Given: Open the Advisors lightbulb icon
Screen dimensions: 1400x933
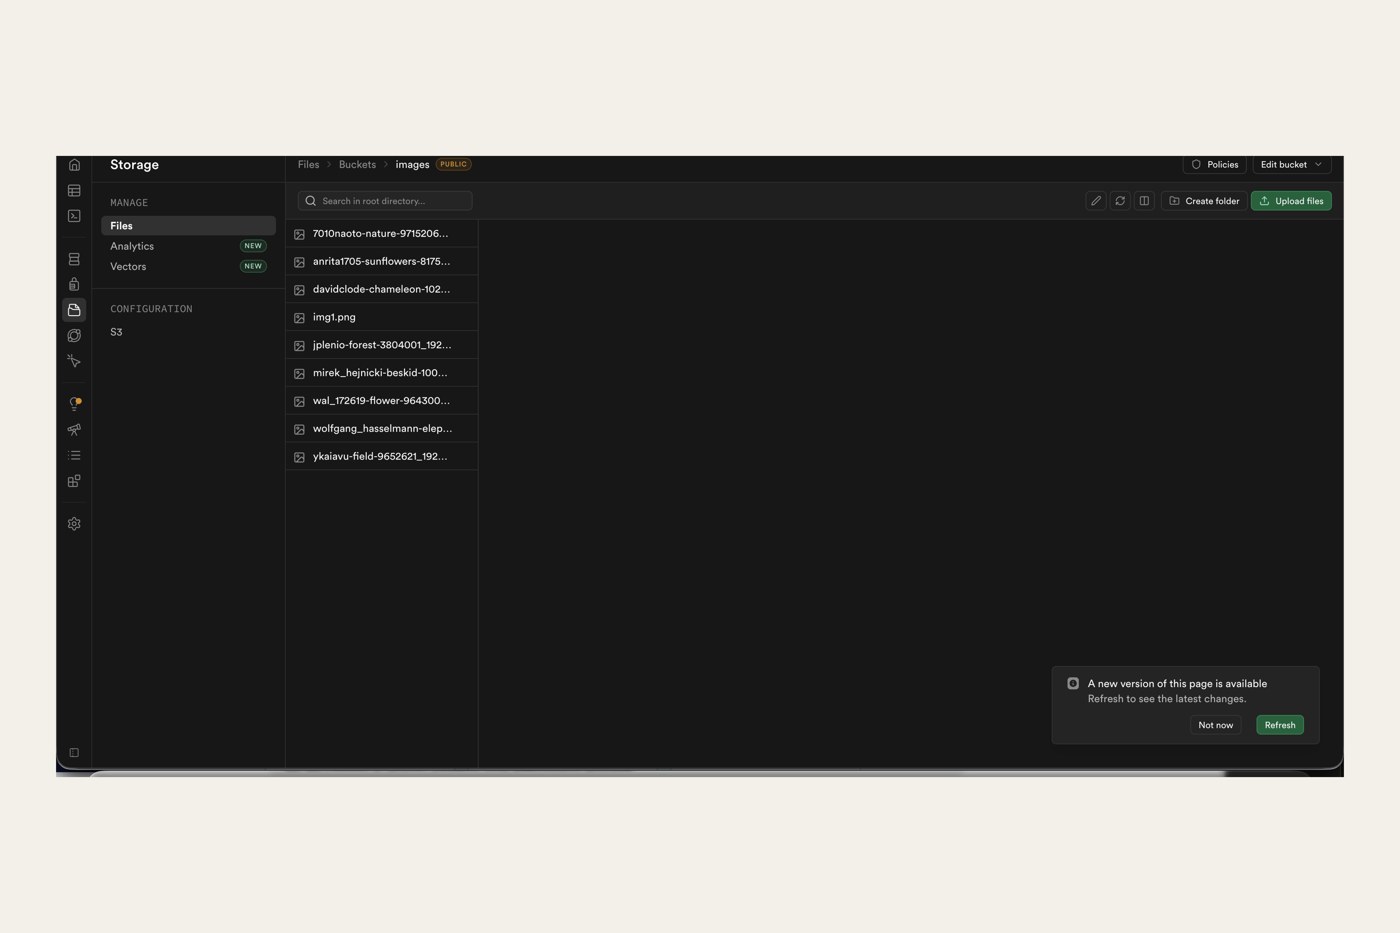Looking at the screenshot, I should 74,404.
